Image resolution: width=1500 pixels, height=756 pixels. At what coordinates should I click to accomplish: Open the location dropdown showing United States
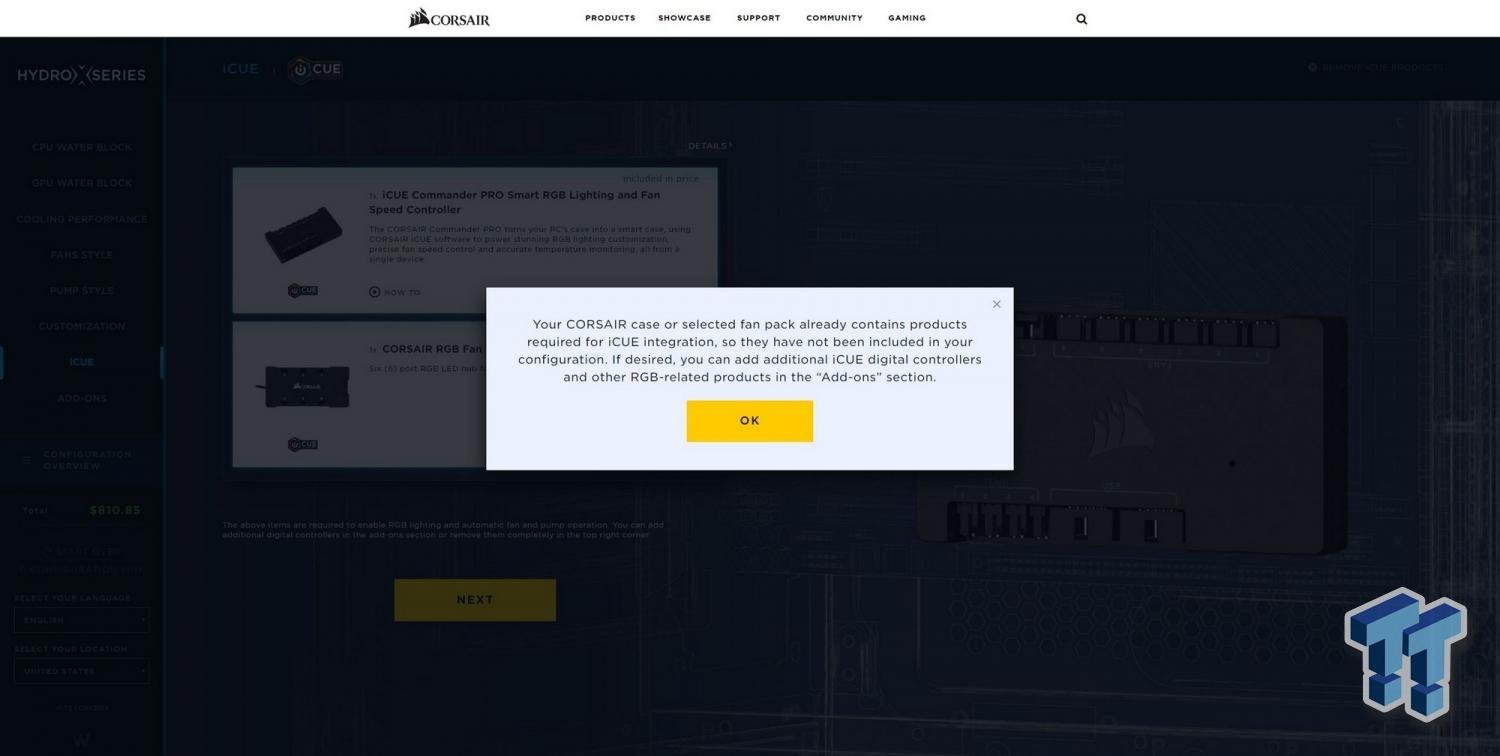[82, 671]
